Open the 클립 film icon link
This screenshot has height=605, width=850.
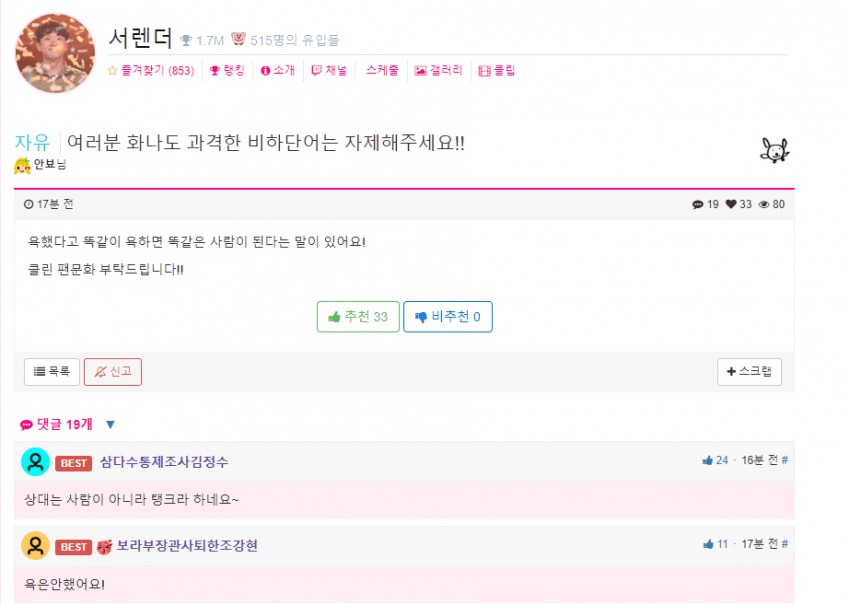click(x=497, y=70)
